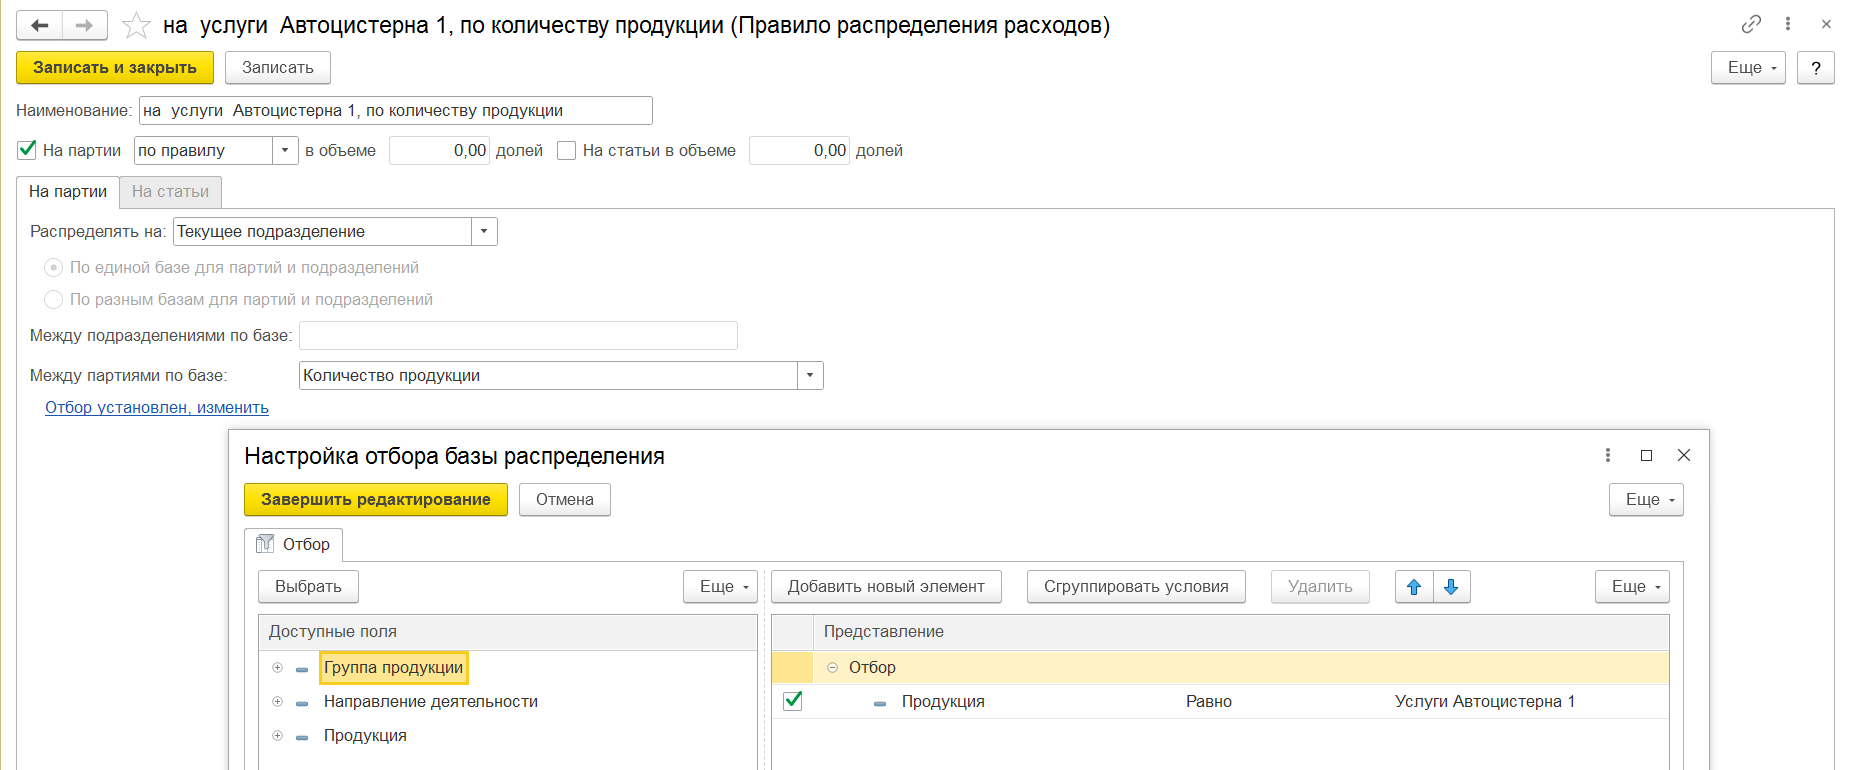Toggle the 'На партии' checkbox

(x=27, y=150)
